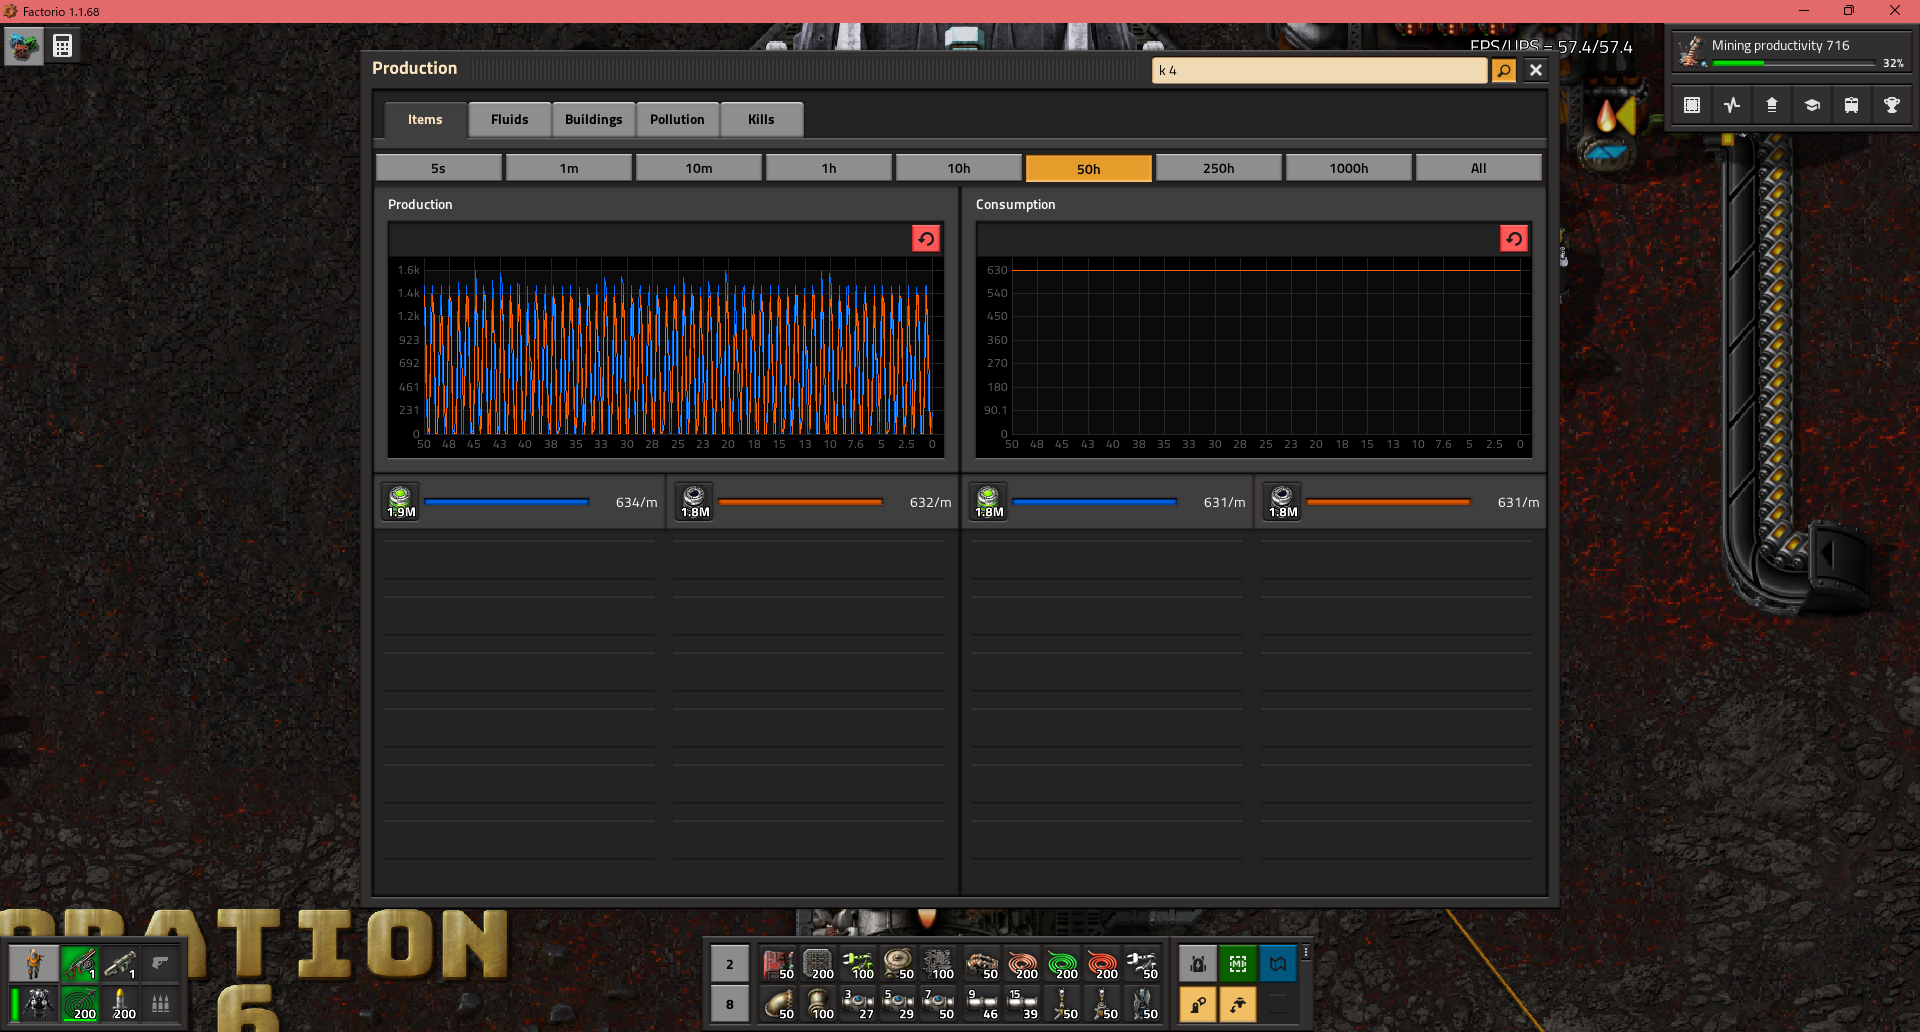Select the character icon in weapon panel
This screenshot has height=1032, width=1920.
[34, 964]
